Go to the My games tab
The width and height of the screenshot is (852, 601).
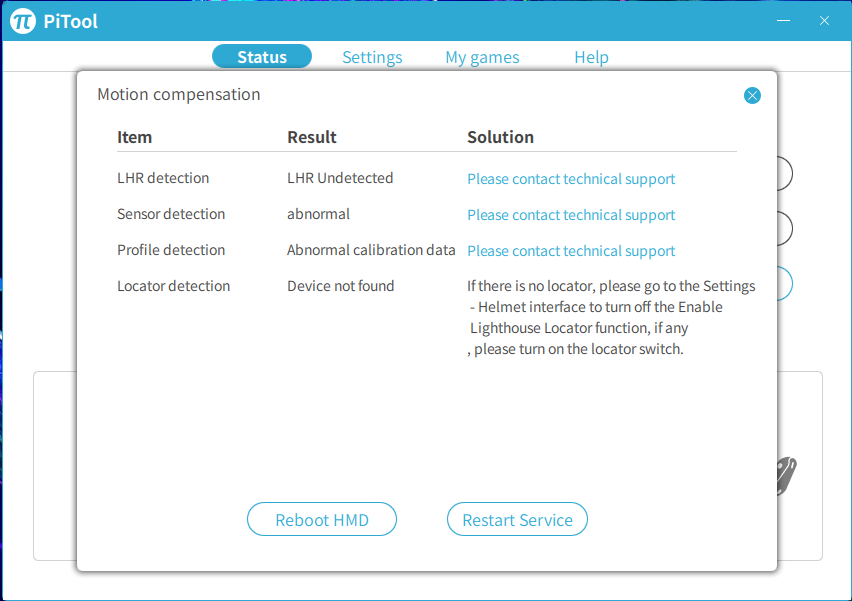coord(482,57)
